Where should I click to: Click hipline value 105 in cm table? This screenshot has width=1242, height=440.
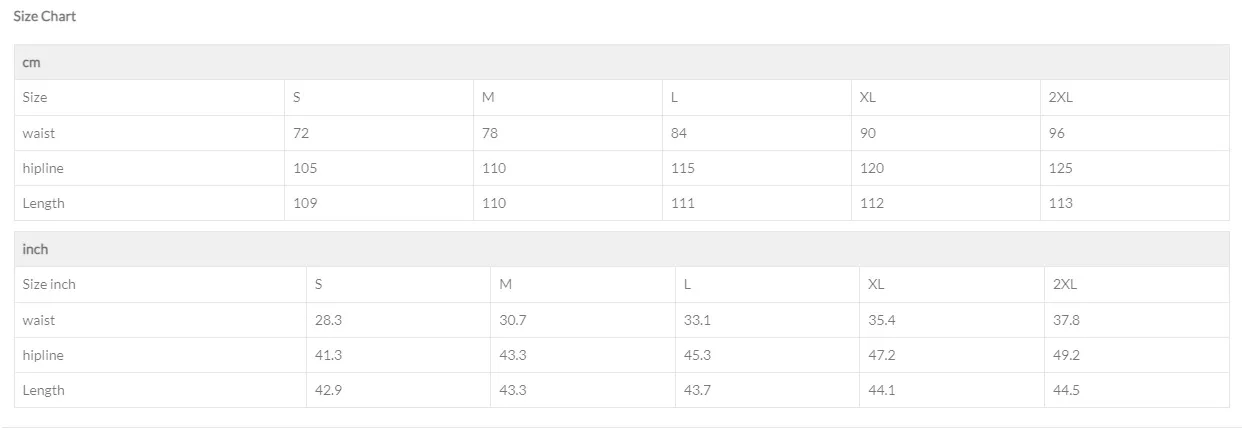[305, 168]
